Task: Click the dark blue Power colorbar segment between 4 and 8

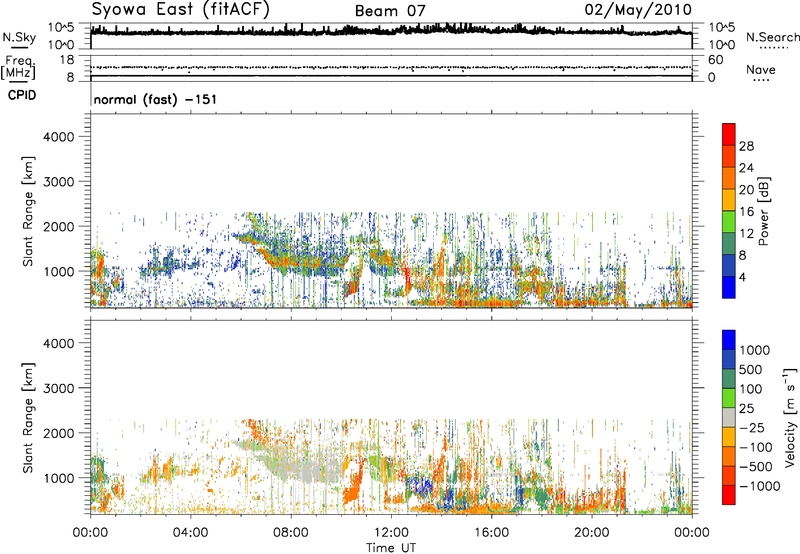Action: pyautogui.click(x=729, y=265)
